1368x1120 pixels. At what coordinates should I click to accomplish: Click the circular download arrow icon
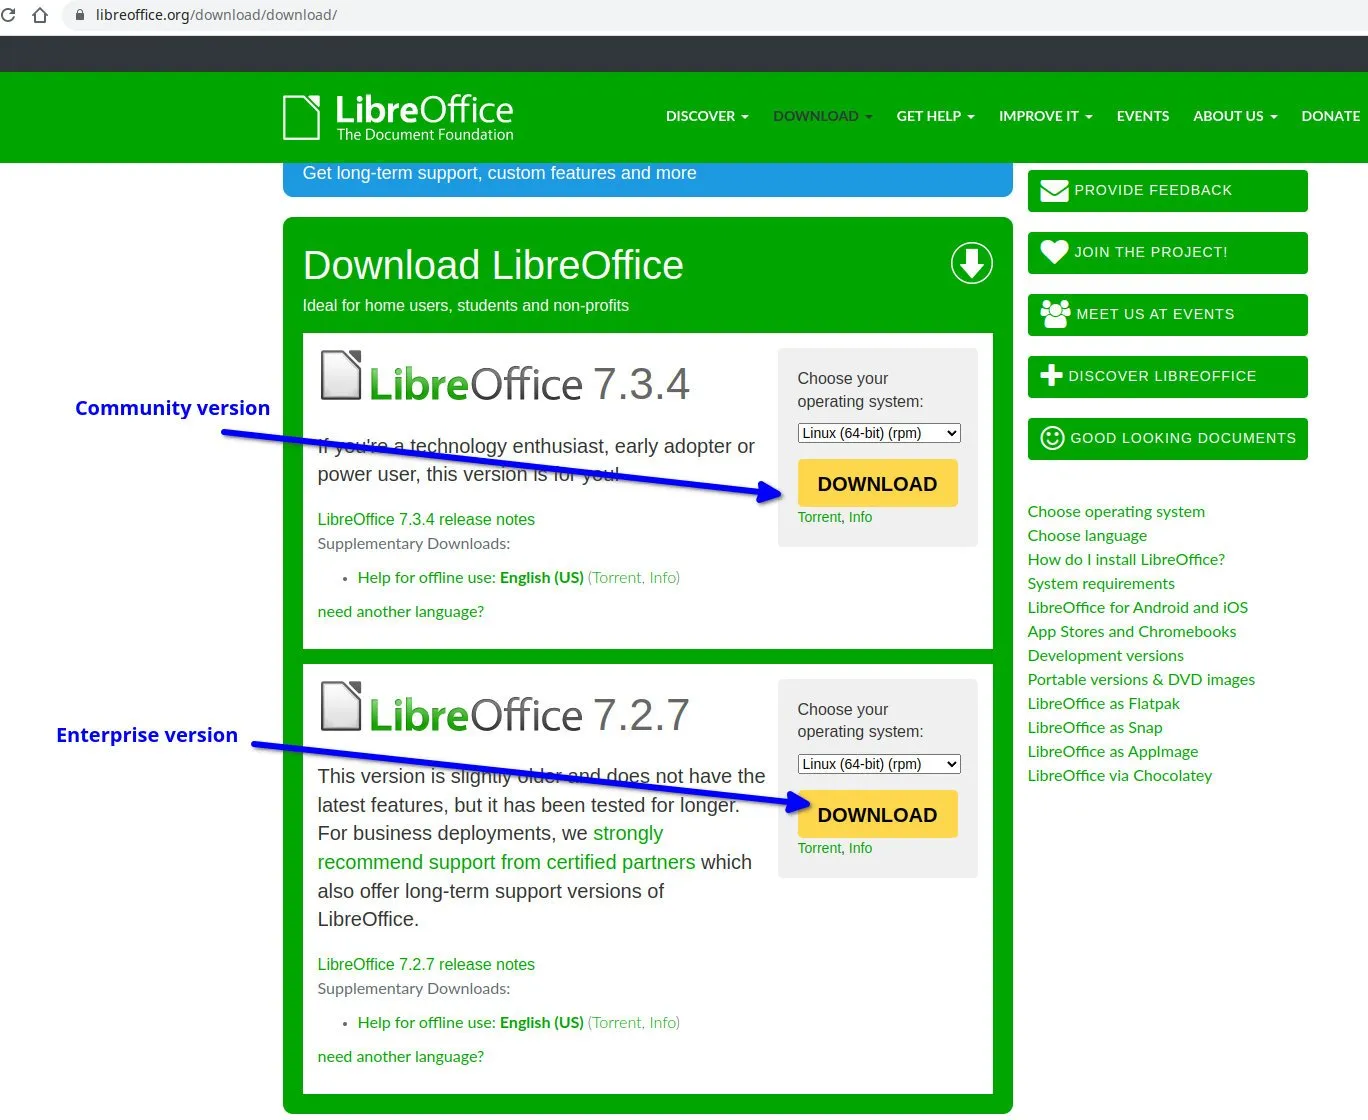click(970, 263)
